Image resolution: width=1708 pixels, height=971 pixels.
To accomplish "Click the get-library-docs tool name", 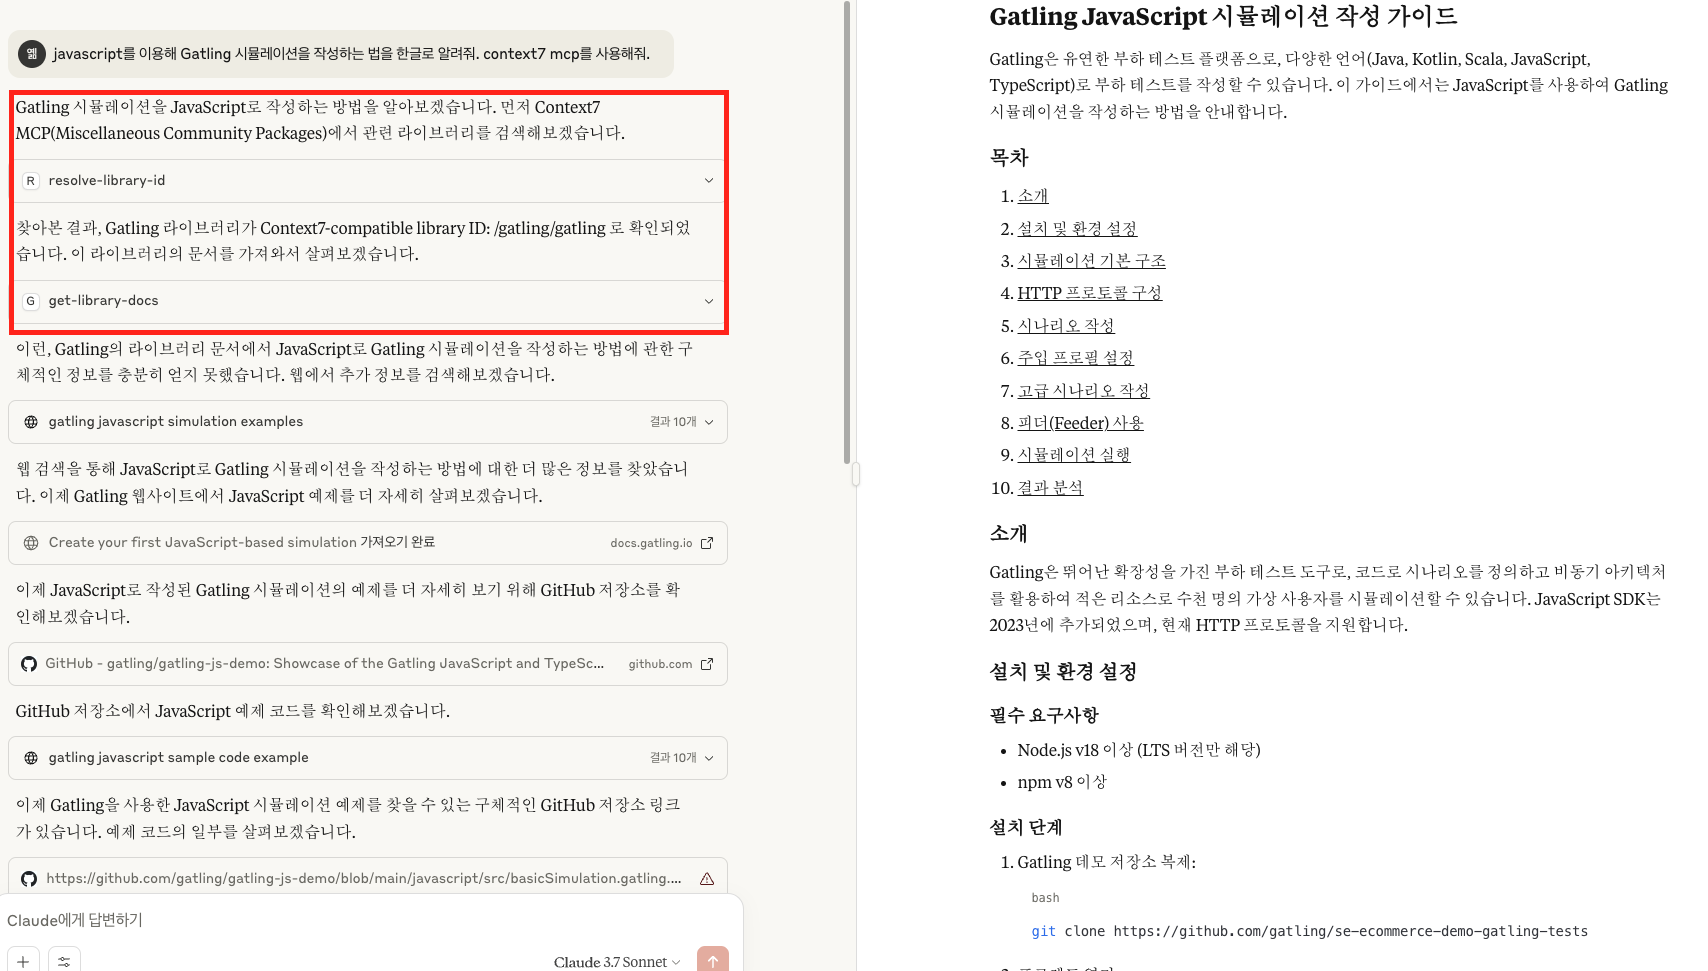I will [103, 301].
